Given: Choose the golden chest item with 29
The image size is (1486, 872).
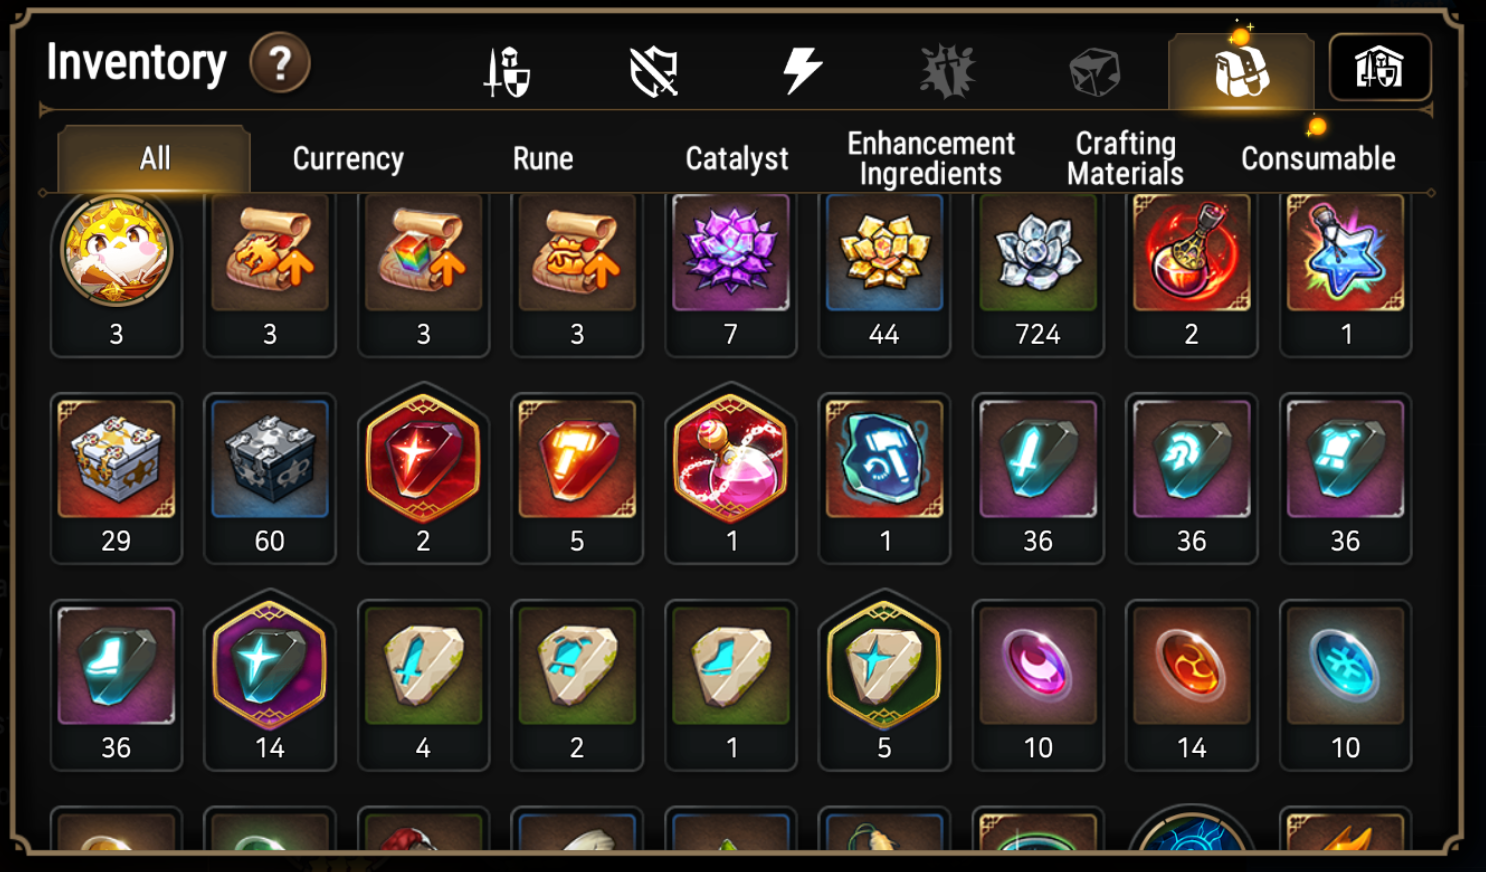Looking at the screenshot, I should 116,478.
